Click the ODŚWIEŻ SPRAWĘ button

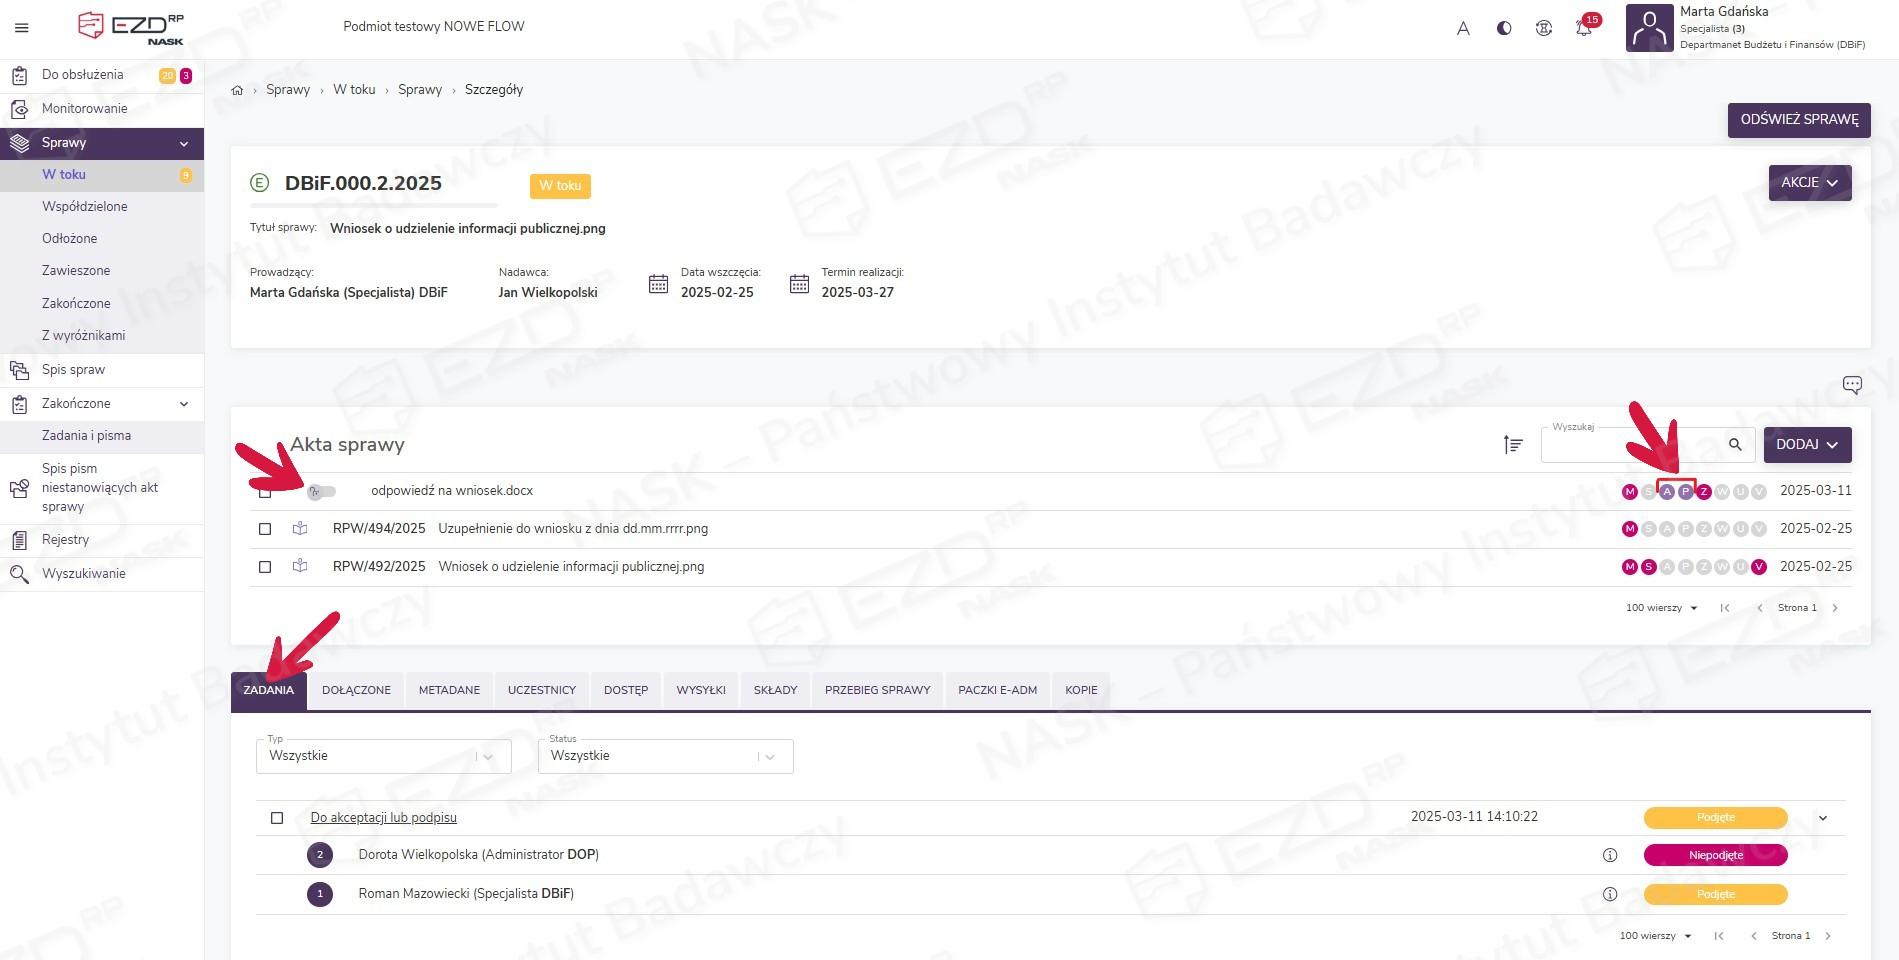[1798, 120]
